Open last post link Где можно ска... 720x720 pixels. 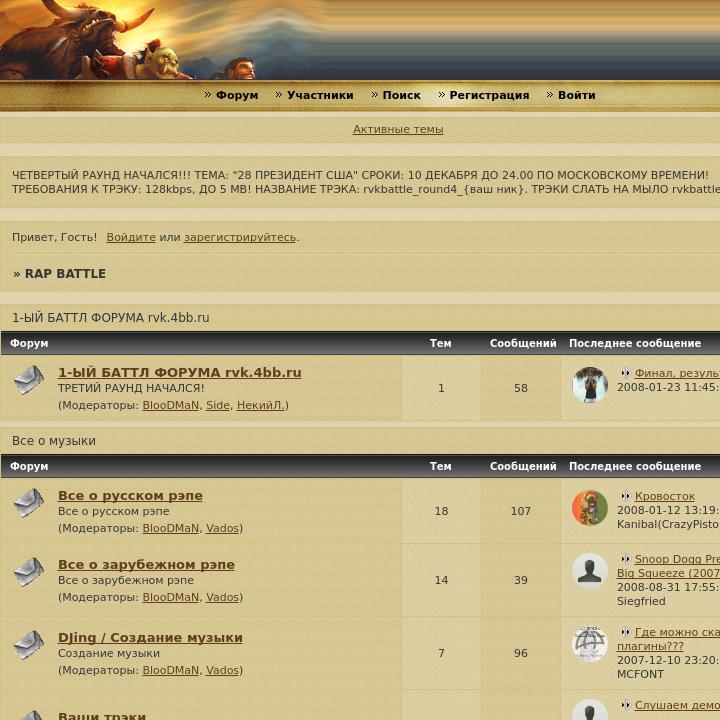pos(668,639)
